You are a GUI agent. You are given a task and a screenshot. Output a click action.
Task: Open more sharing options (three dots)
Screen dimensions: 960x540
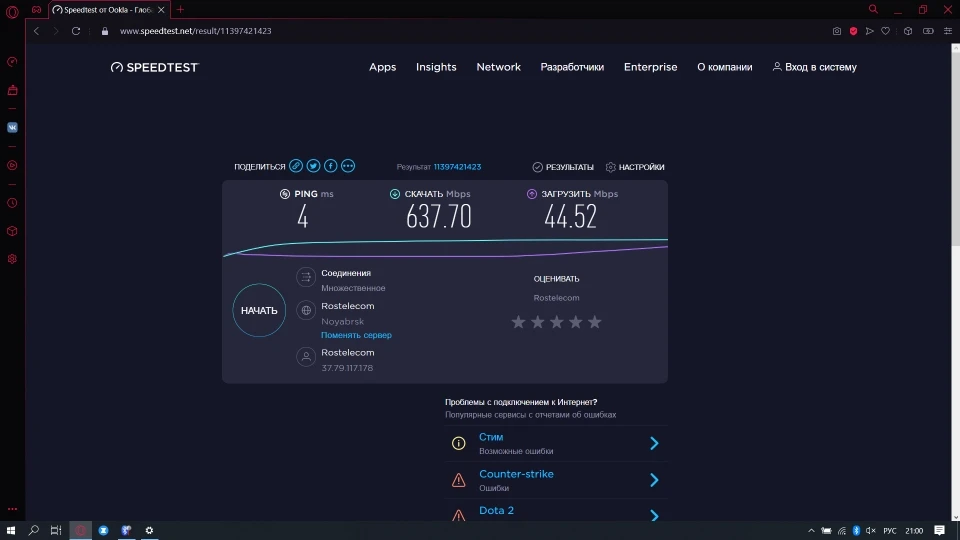pyautogui.click(x=348, y=166)
